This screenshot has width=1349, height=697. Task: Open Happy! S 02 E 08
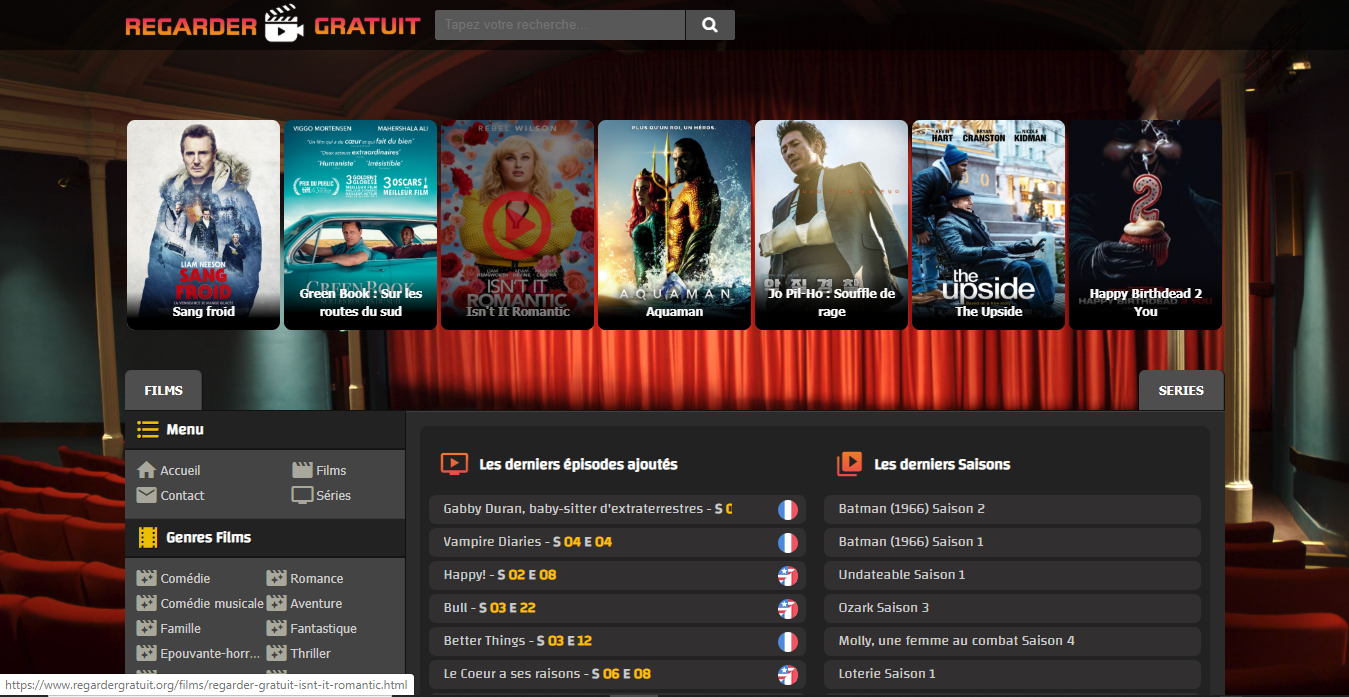pos(617,575)
